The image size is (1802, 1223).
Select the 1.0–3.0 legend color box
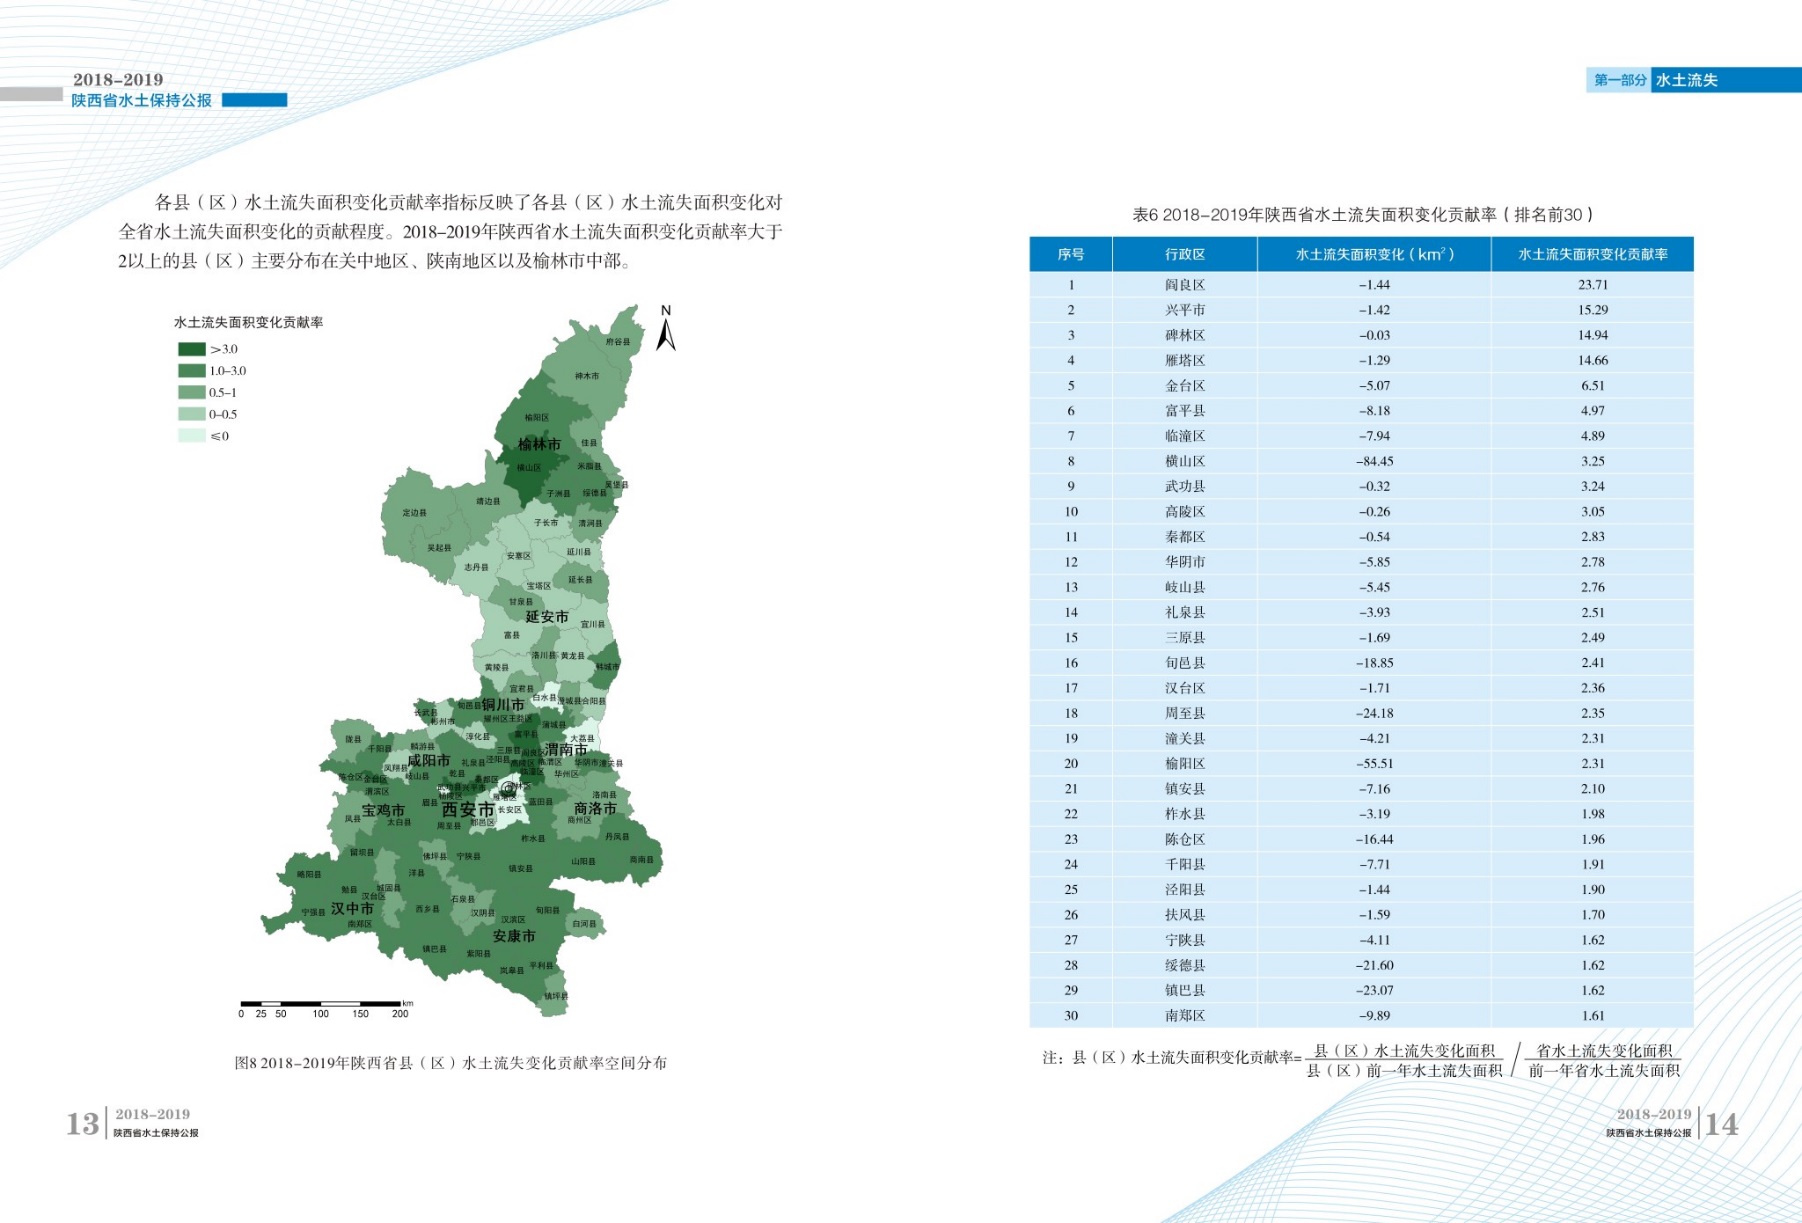point(191,371)
